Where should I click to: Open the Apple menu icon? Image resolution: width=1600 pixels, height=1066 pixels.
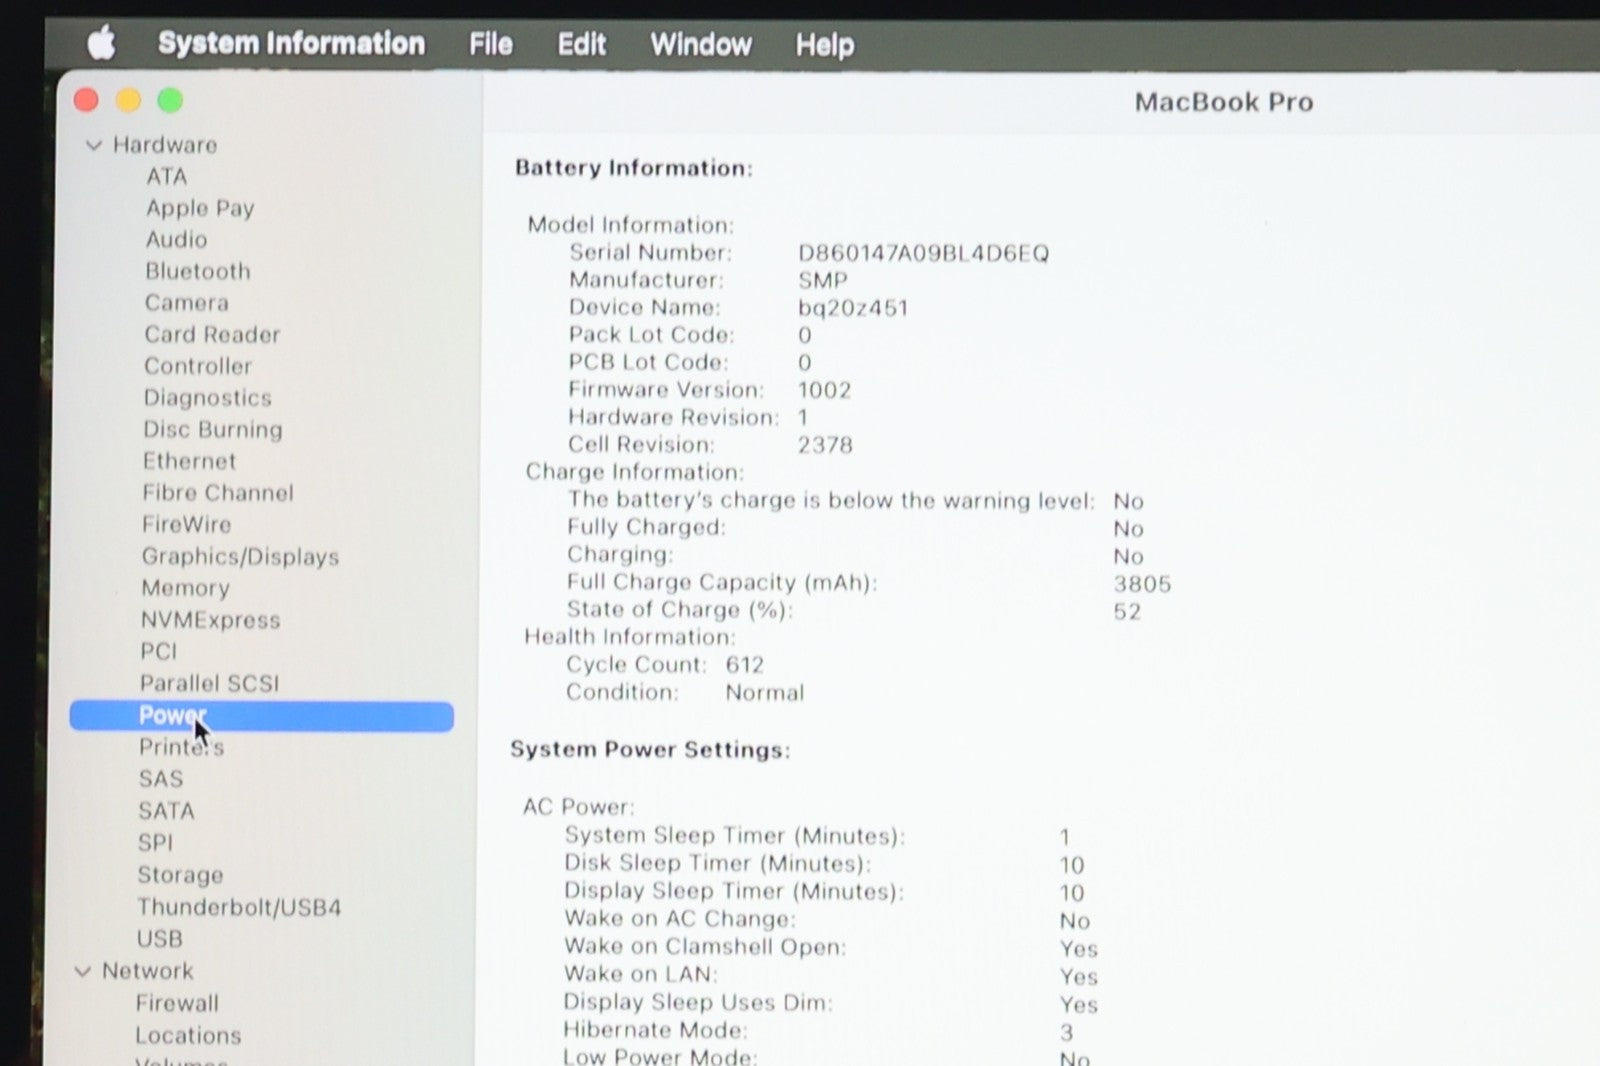[101, 44]
